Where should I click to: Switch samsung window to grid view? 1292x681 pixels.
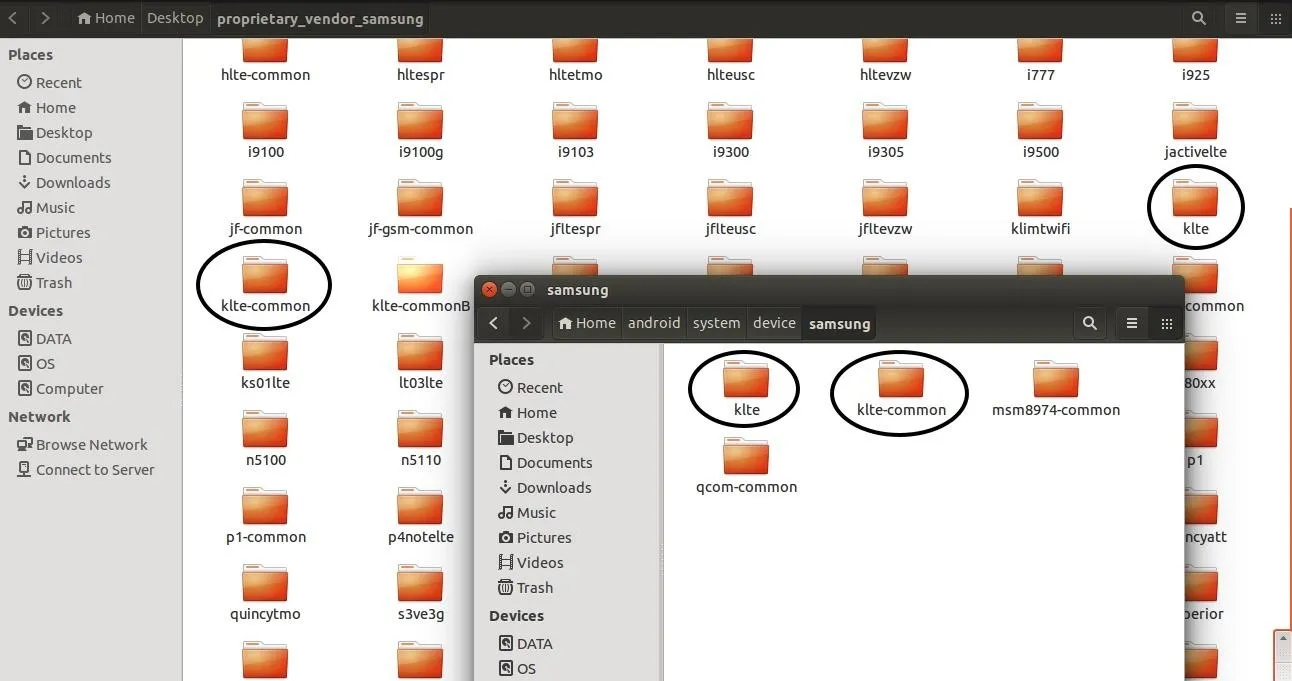pos(1166,323)
